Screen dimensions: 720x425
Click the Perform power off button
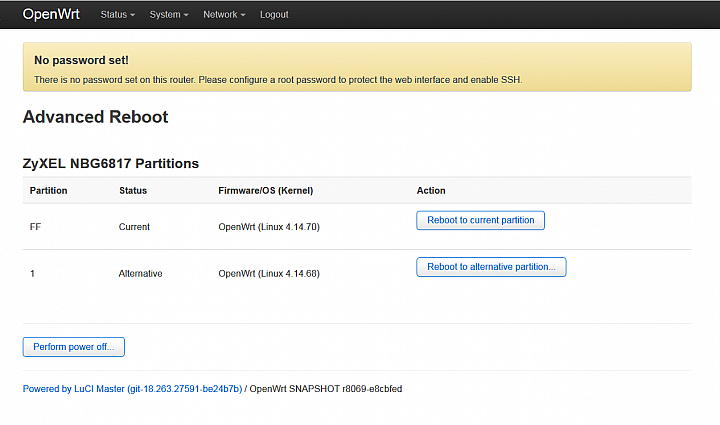(73, 347)
